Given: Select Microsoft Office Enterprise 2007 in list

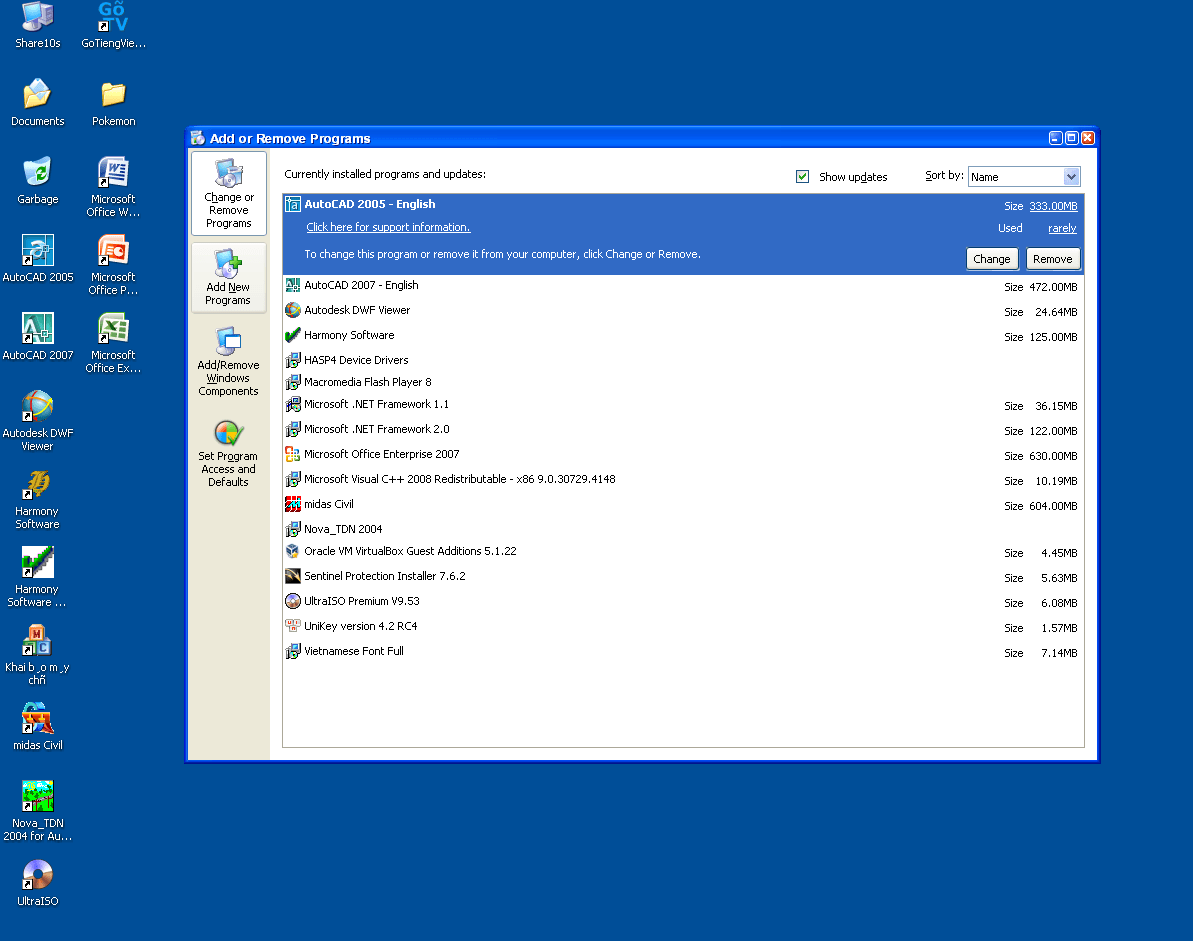Looking at the screenshot, I should 381,455.
